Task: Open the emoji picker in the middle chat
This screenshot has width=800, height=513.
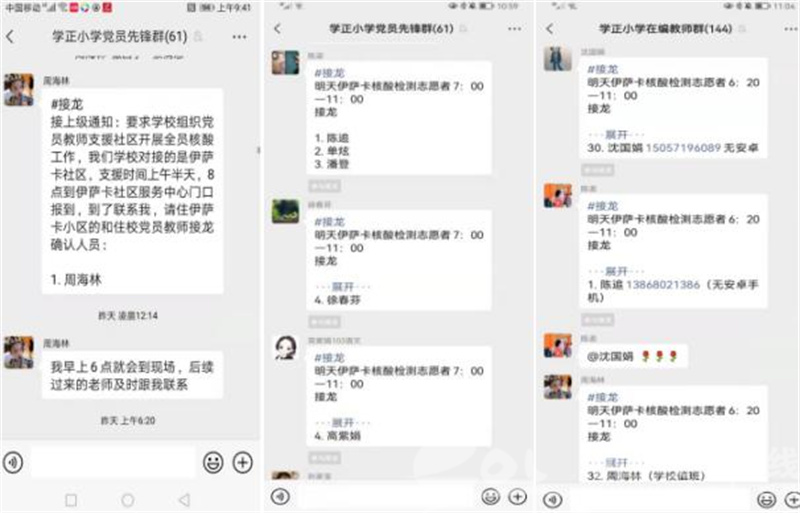Action: pyautogui.click(x=491, y=496)
